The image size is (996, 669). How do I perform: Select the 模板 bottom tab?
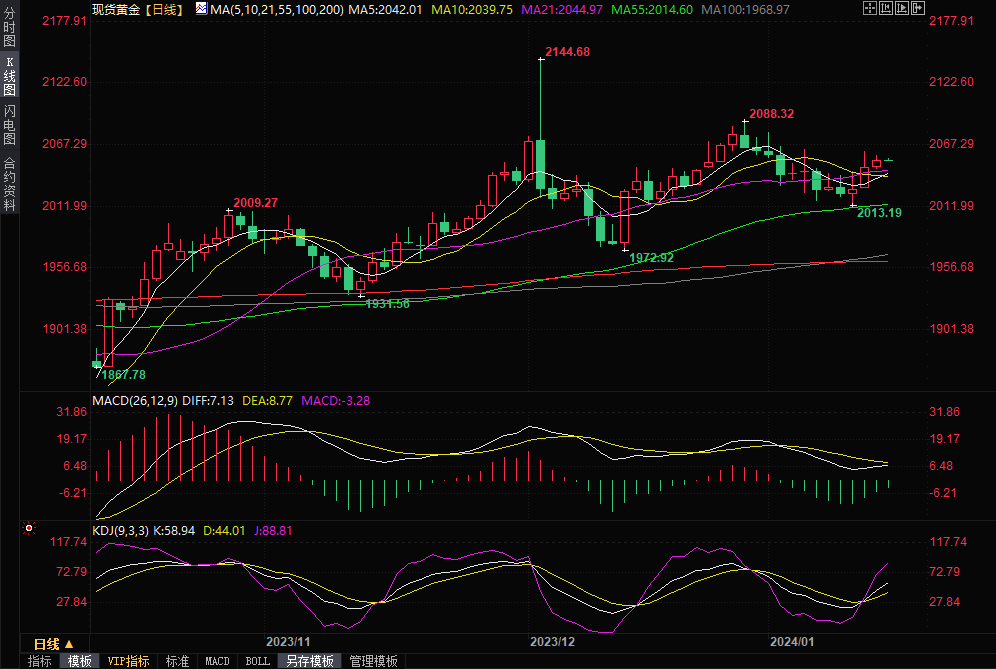pyautogui.click(x=80, y=661)
